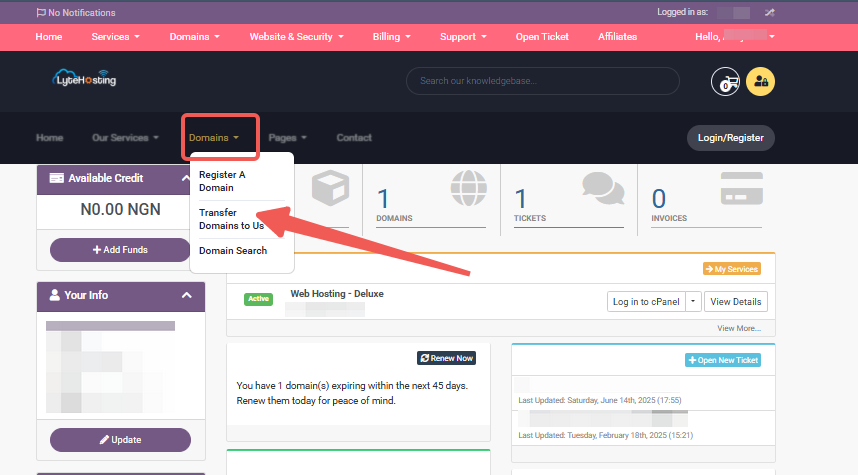This screenshot has height=475, width=858.
Task: Click the green Active status badge
Action: pyautogui.click(x=258, y=299)
